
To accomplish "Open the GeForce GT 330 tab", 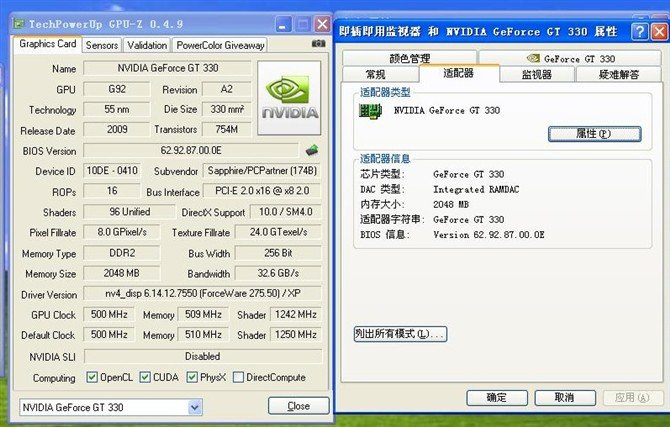I will pos(570,58).
